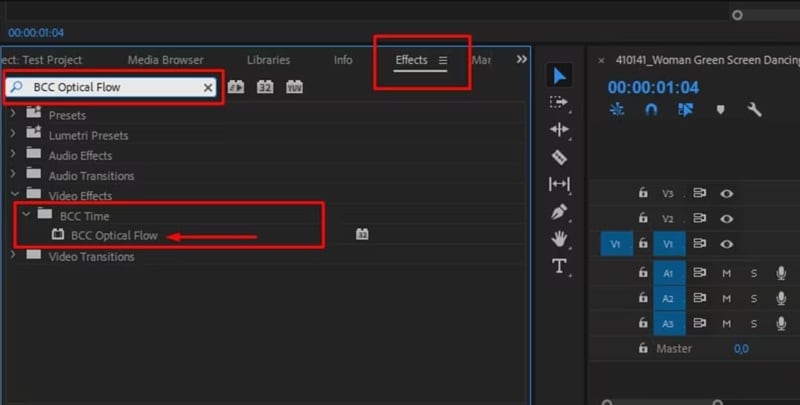800x405 pixels.
Task: Toggle V1 track output eye
Action: (727, 244)
